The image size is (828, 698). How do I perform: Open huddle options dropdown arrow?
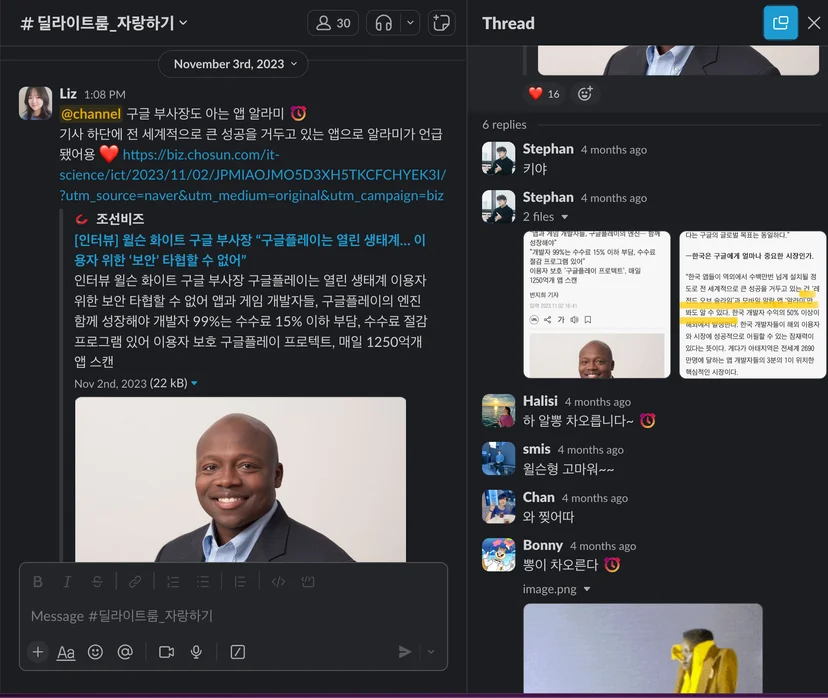pyautogui.click(x=410, y=23)
